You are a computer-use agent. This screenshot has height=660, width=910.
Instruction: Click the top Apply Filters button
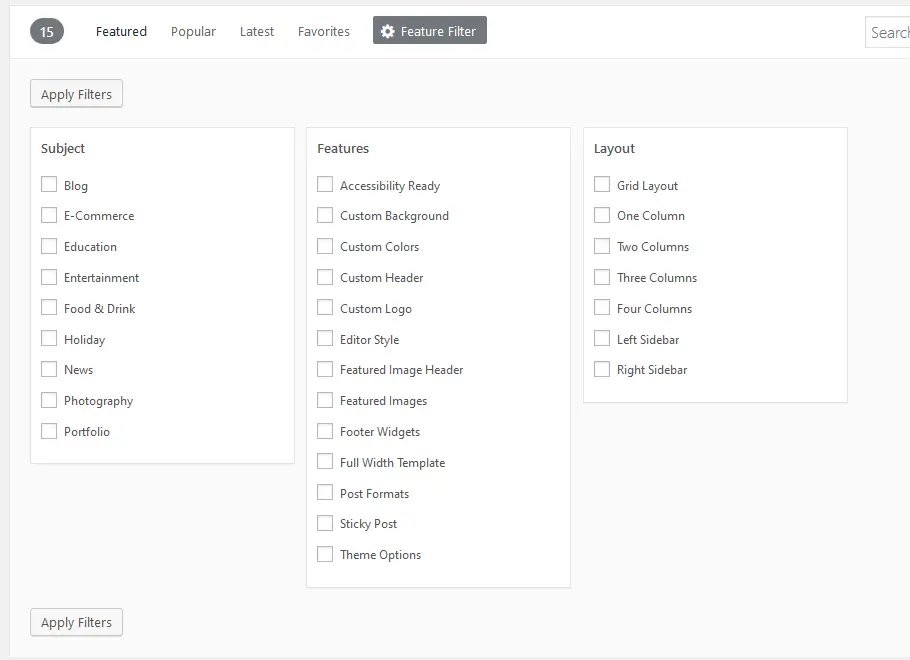(76, 94)
